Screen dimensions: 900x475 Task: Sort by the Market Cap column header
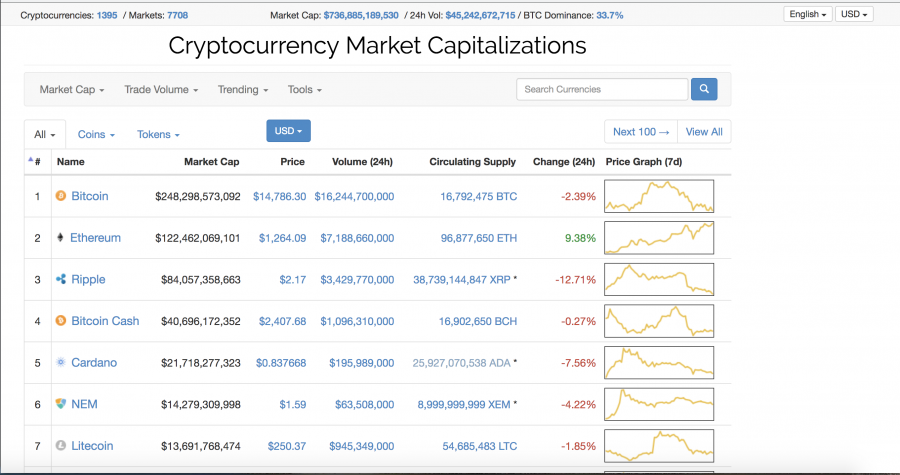click(212, 162)
